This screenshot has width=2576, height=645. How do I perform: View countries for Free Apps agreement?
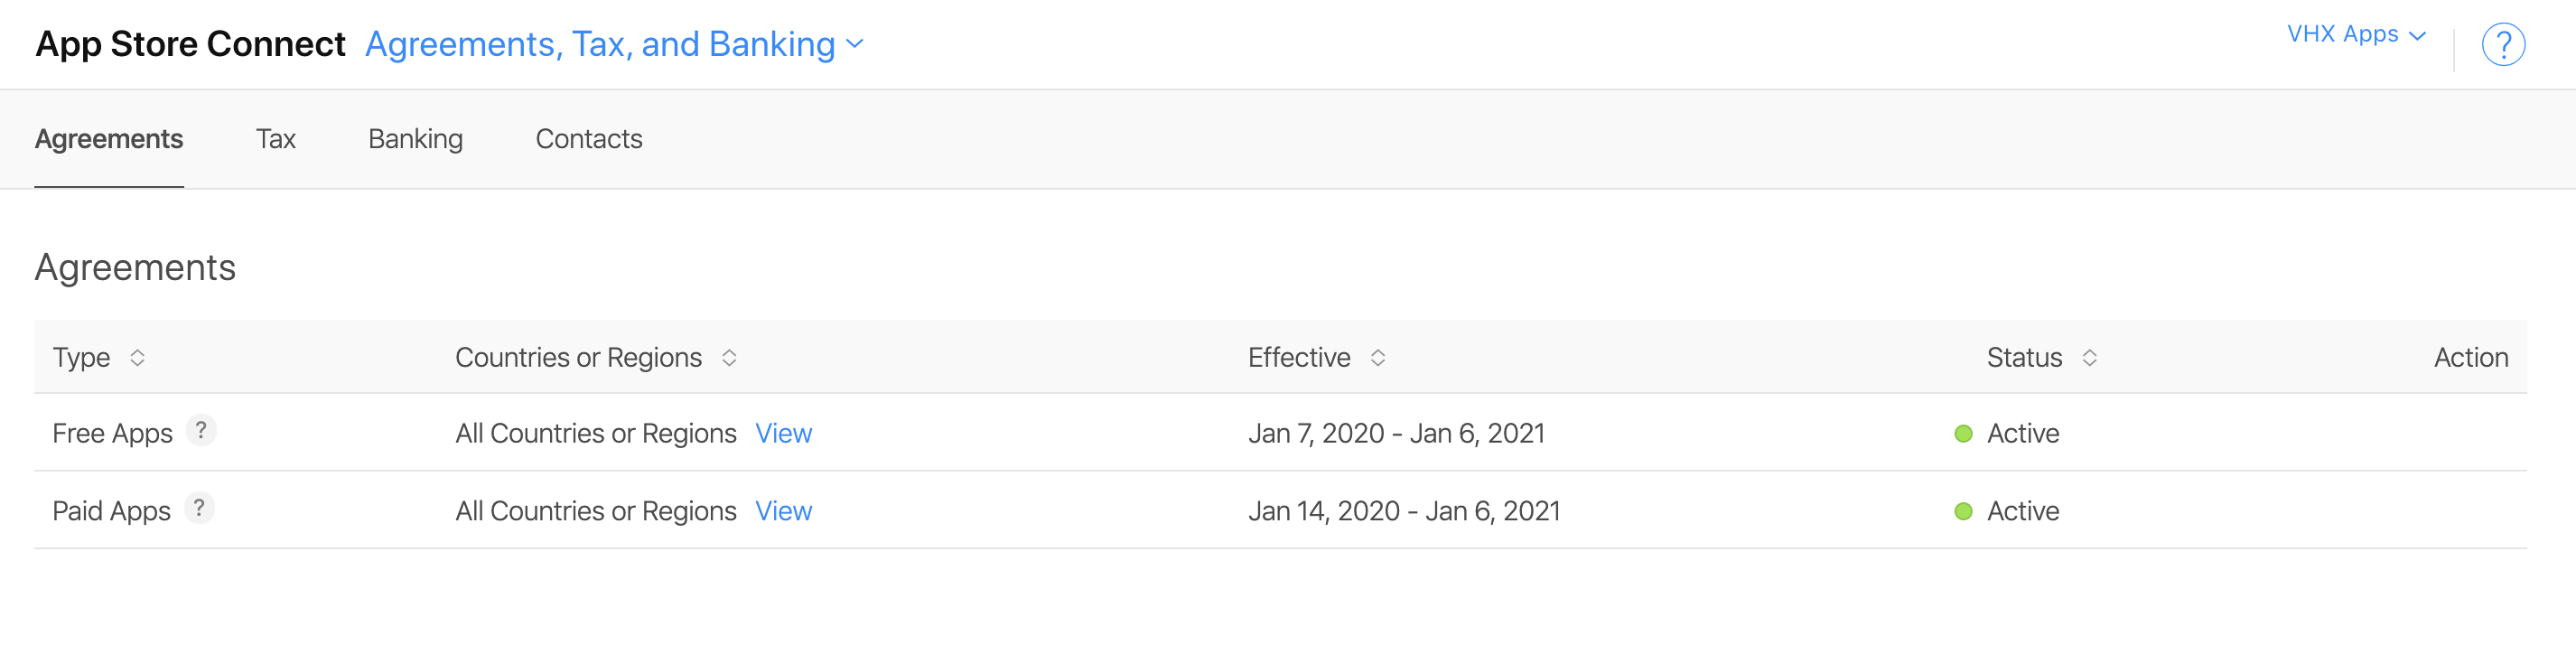point(783,433)
